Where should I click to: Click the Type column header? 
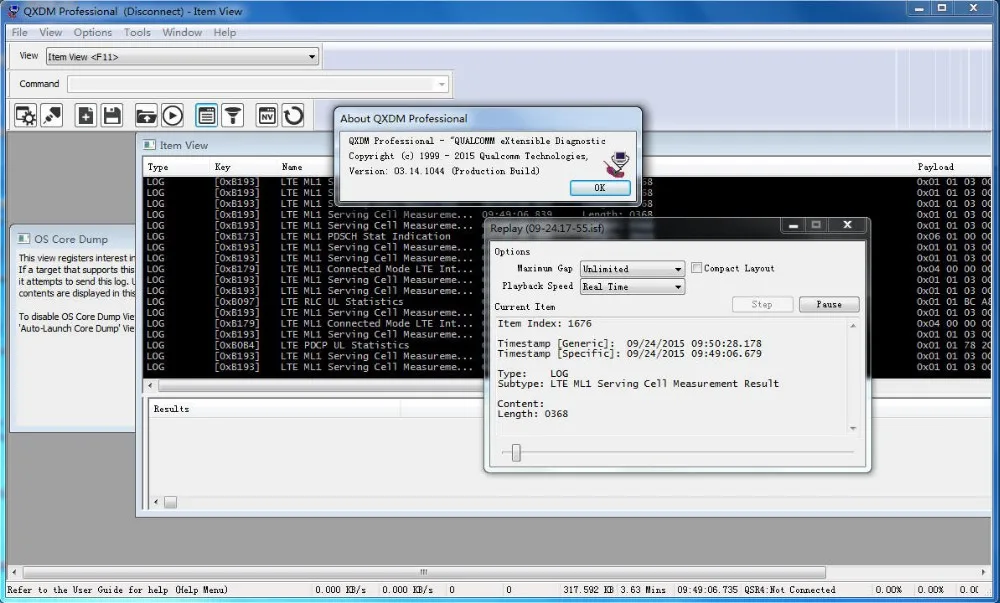point(158,167)
